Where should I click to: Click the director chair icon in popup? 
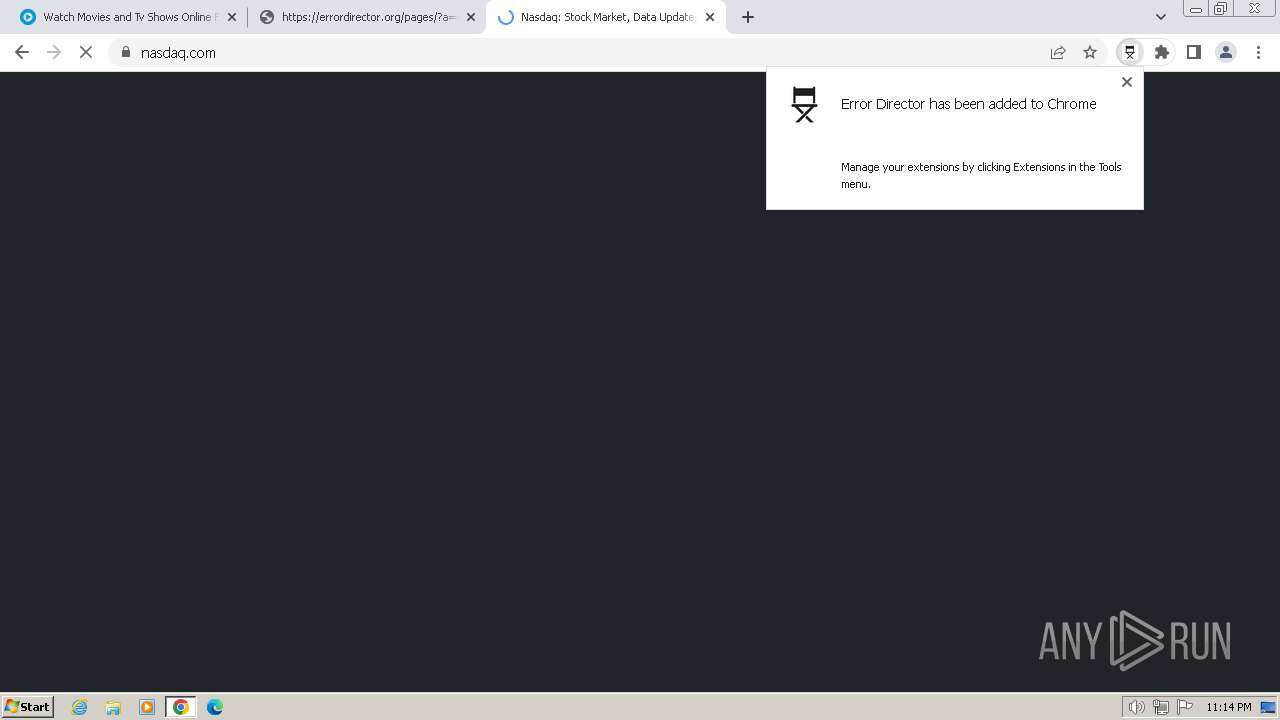pyautogui.click(x=804, y=104)
